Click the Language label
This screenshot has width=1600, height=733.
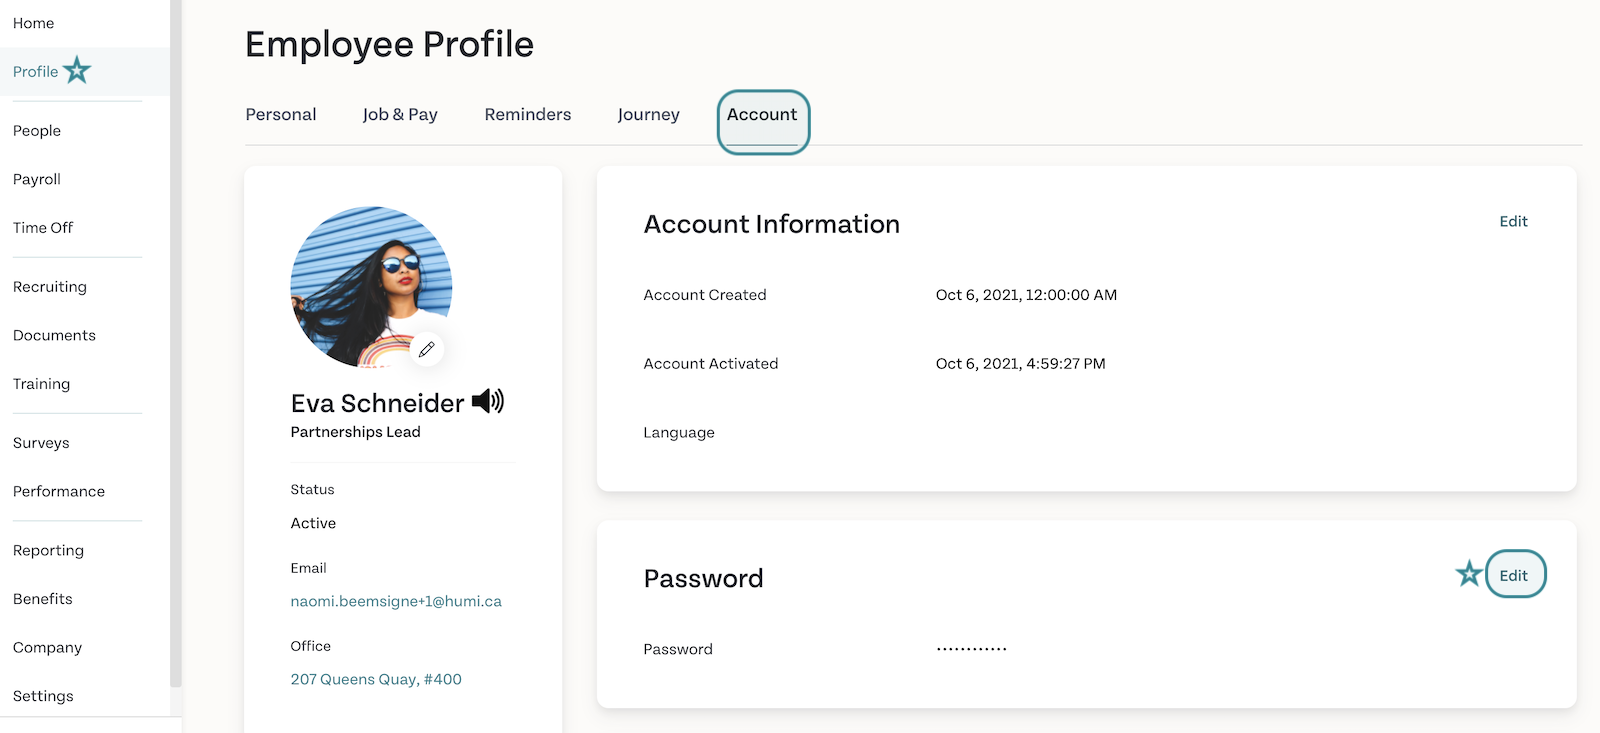679,433
